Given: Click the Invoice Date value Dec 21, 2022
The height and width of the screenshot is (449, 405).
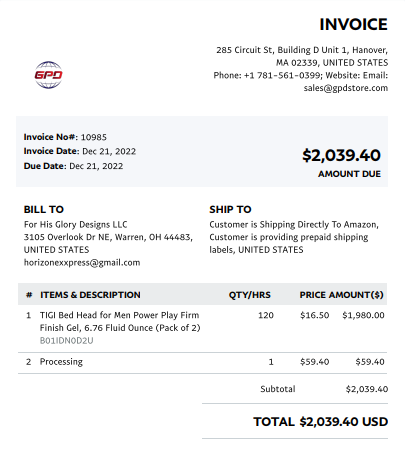Looking at the screenshot, I should 109,151.
